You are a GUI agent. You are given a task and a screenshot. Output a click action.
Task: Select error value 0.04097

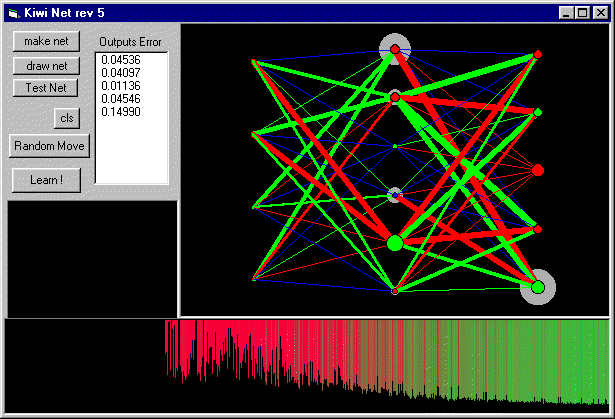click(121, 73)
